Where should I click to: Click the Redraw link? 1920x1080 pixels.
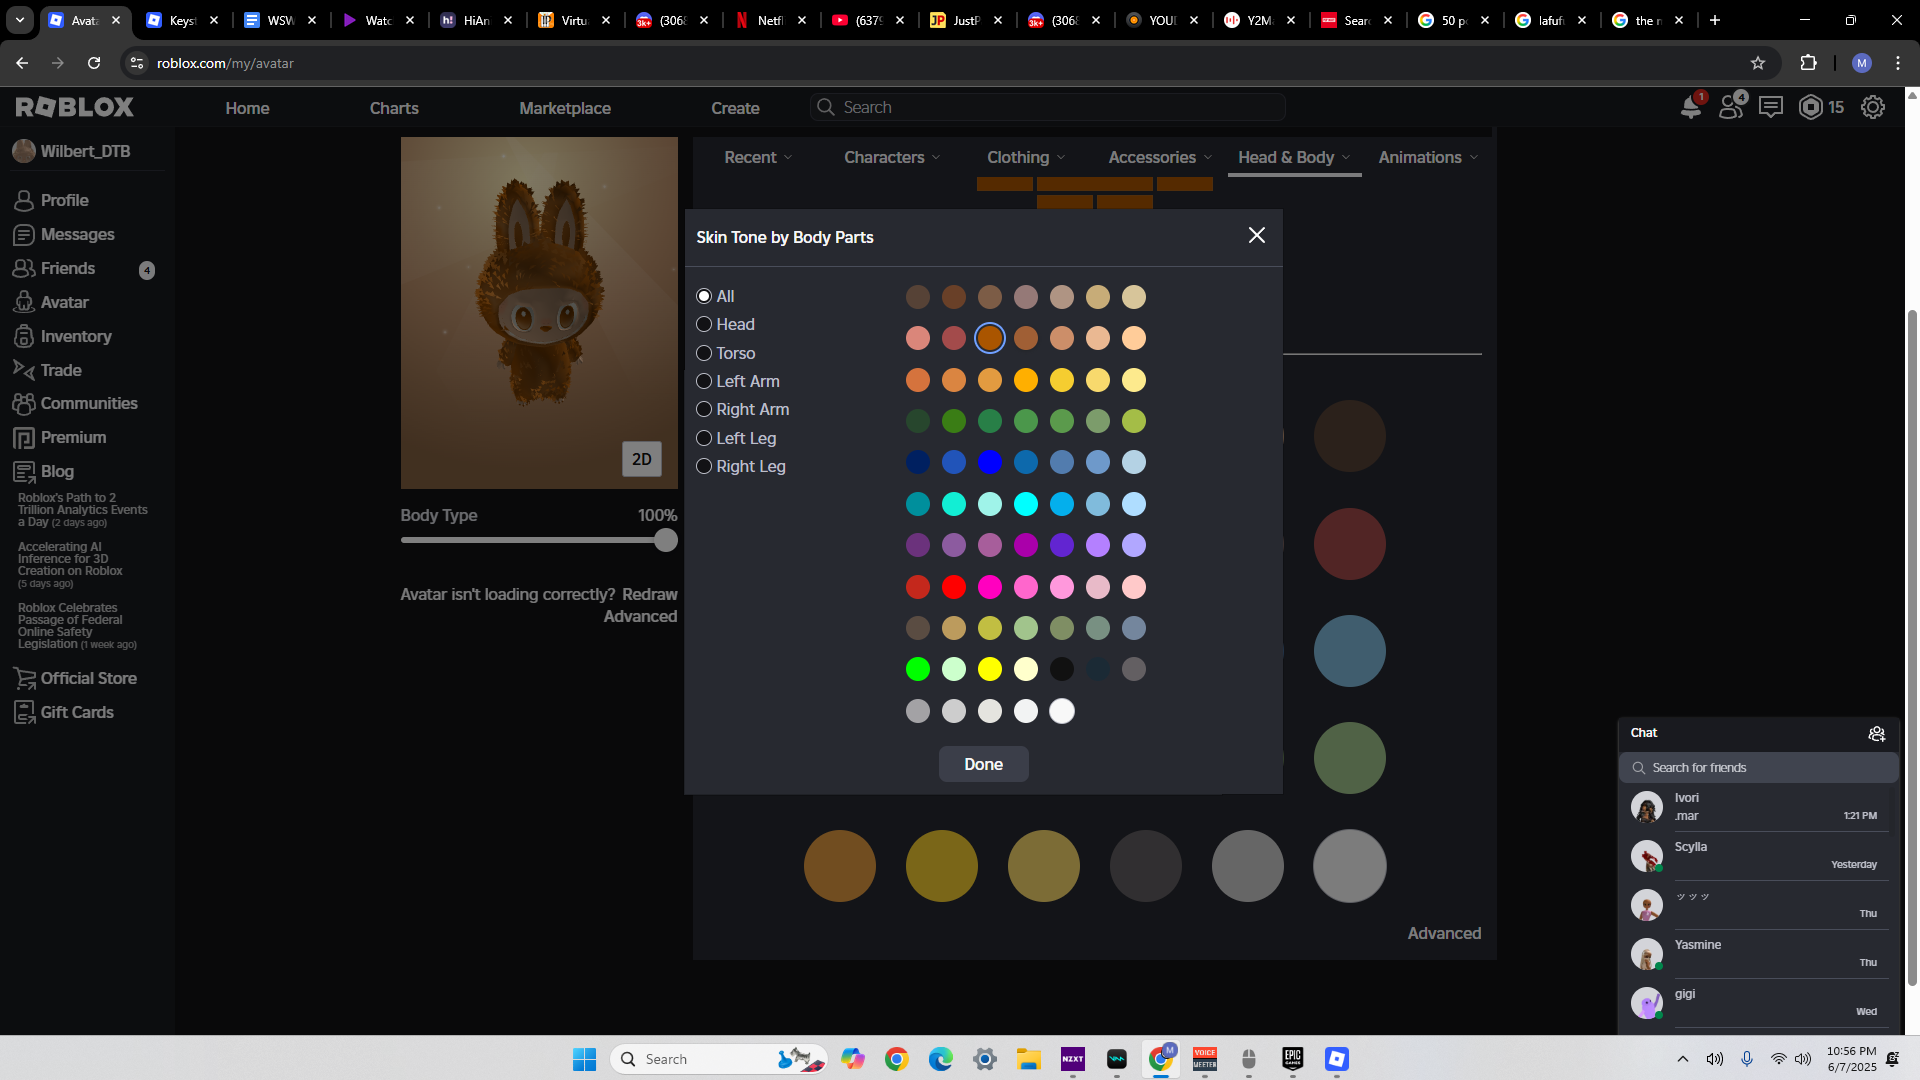pyautogui.click(x=649, y=595)
